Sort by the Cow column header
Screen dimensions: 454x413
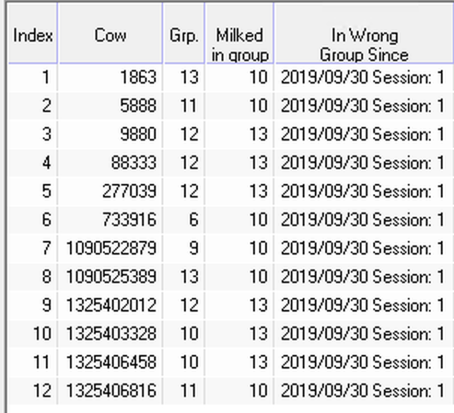coord(110,33)
